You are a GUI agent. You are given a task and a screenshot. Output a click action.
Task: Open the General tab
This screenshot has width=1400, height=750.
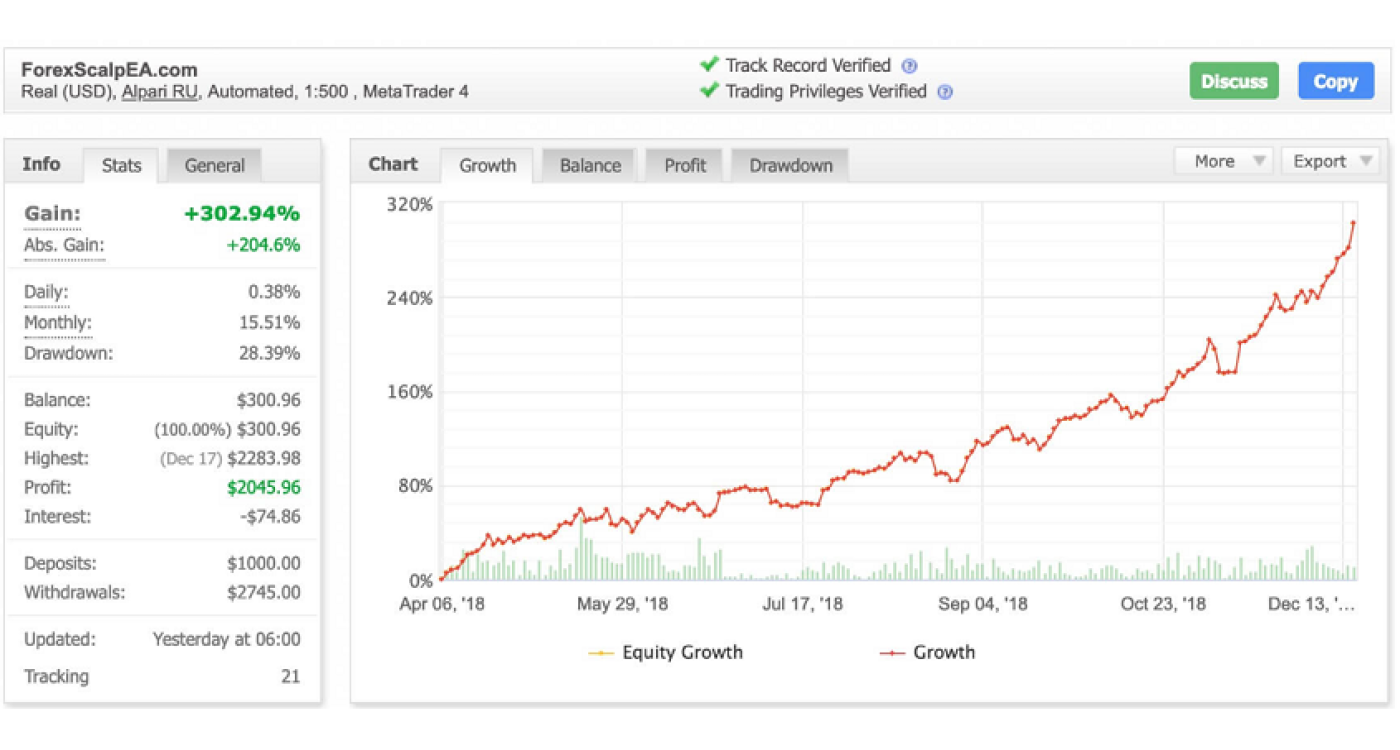tap(214, 165)
